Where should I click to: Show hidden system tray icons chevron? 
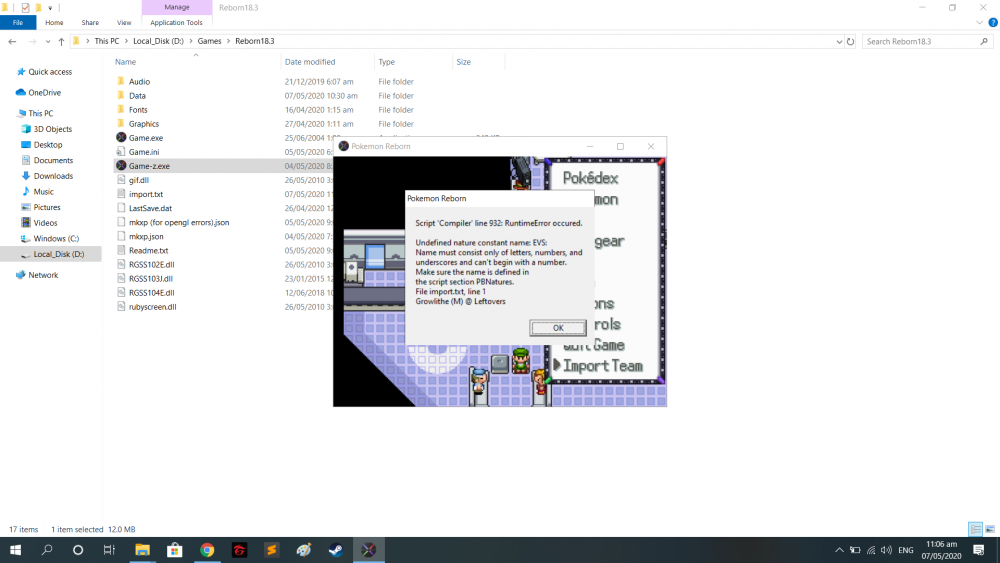[x=839, y=550]
